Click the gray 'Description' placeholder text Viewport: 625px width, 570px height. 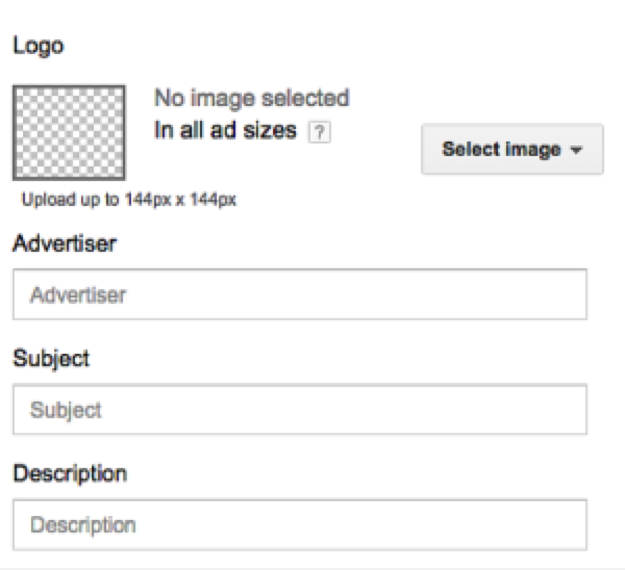(x=82, y=525)
